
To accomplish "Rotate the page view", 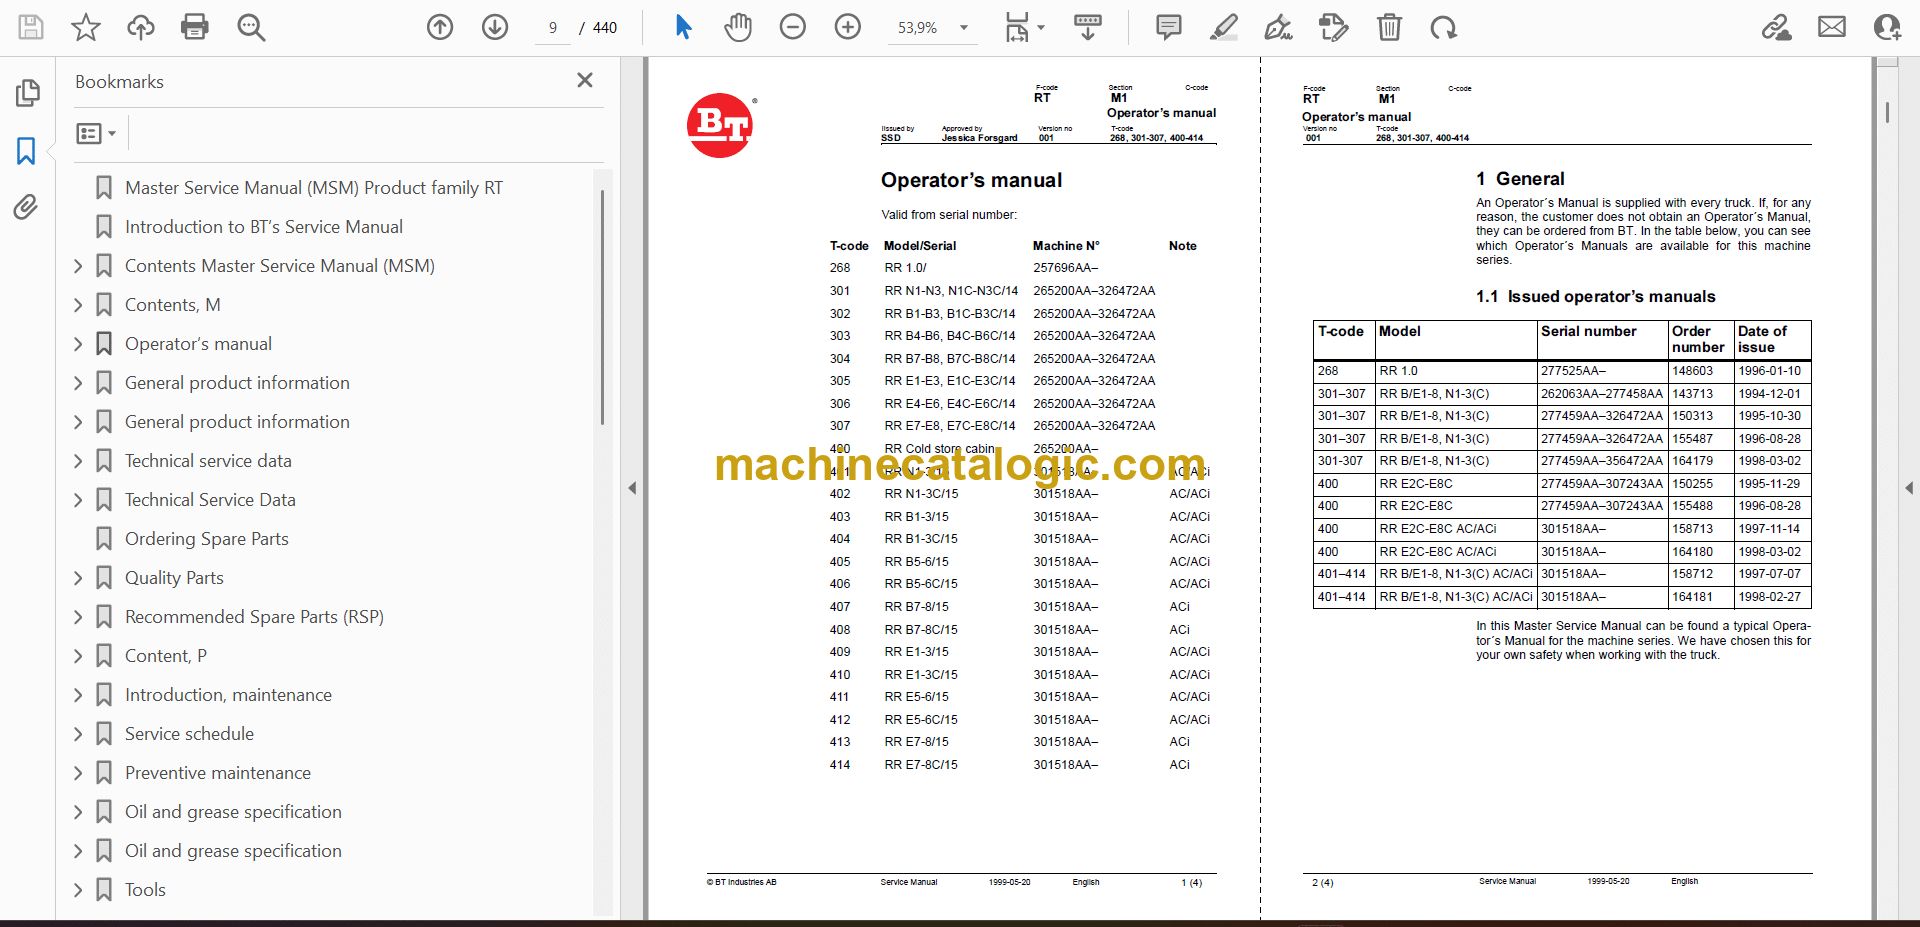I will click(x=1443, y=27).
